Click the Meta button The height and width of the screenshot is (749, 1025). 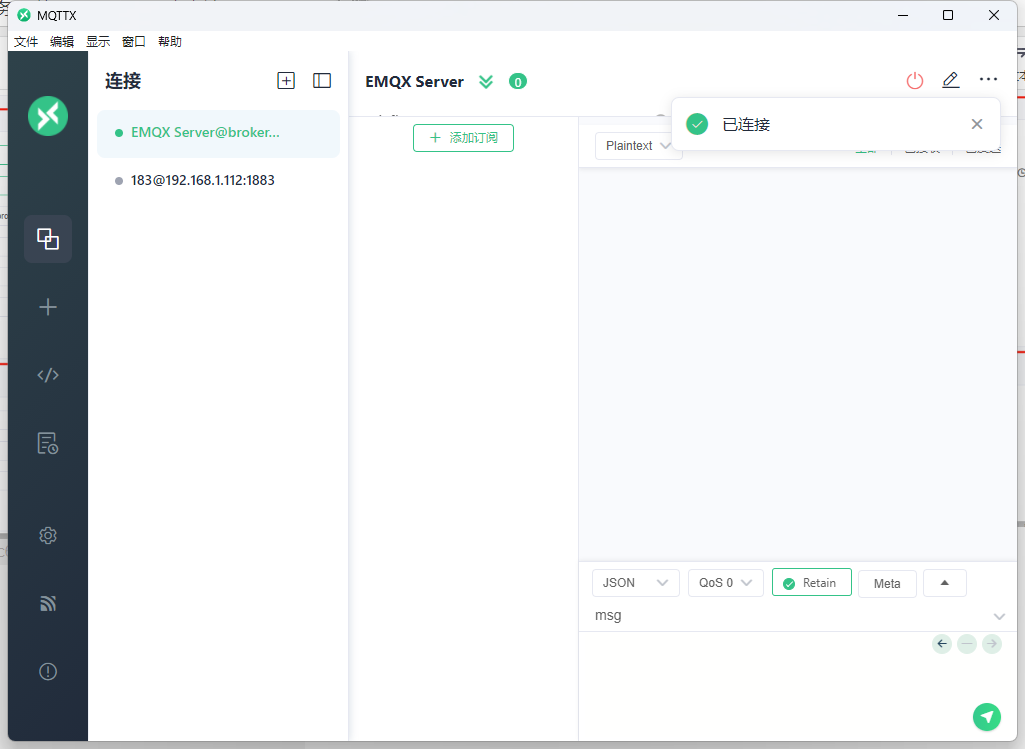pos(887,584)
